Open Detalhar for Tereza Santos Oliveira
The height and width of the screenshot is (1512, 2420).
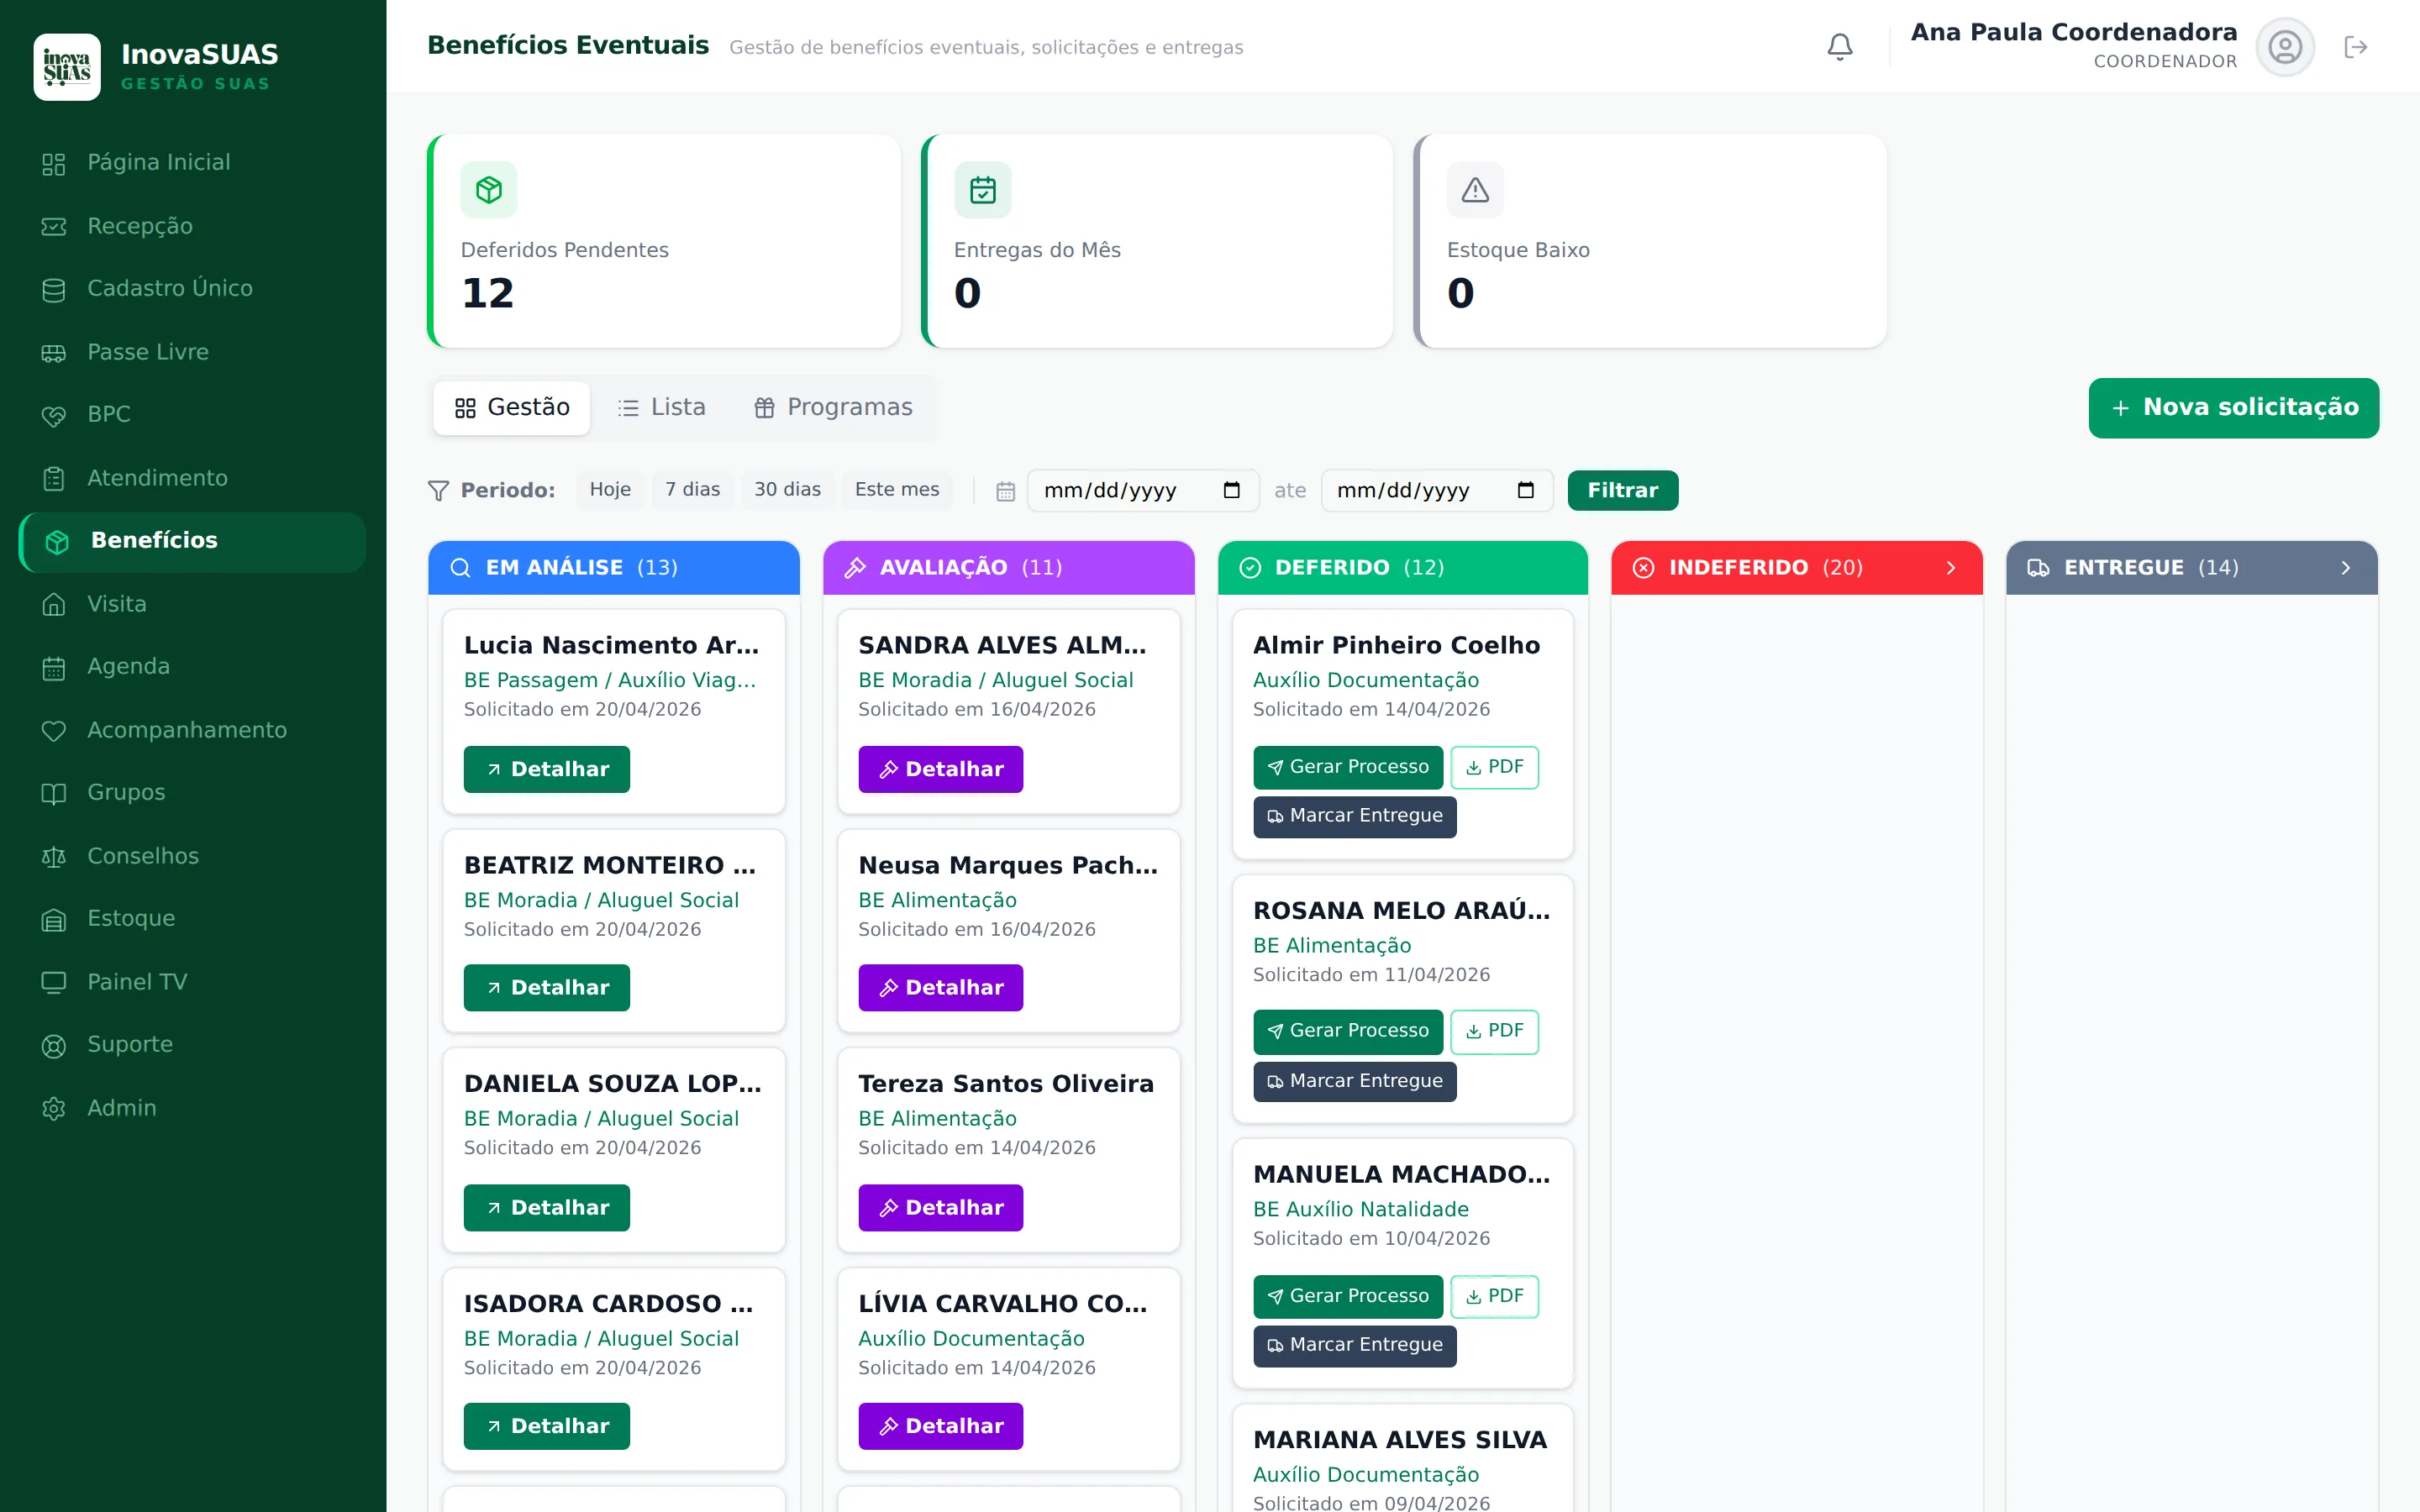pos(941,1208)
